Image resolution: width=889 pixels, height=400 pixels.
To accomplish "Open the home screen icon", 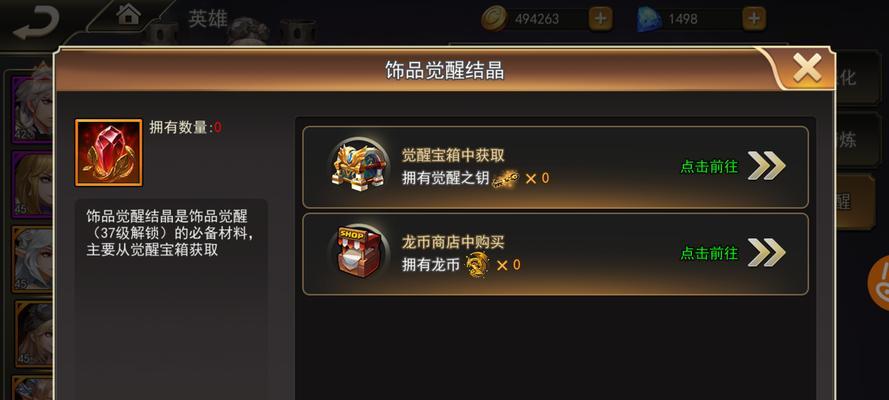I will point(129,15).
